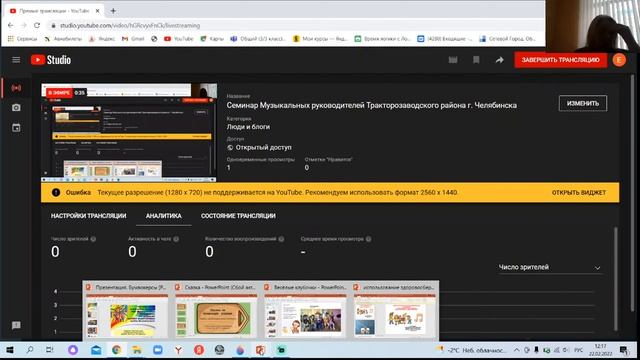Switch to СОСТОЯНИЕ ТРАНСЛЯЦИИ tab

(x=238, y=216)
